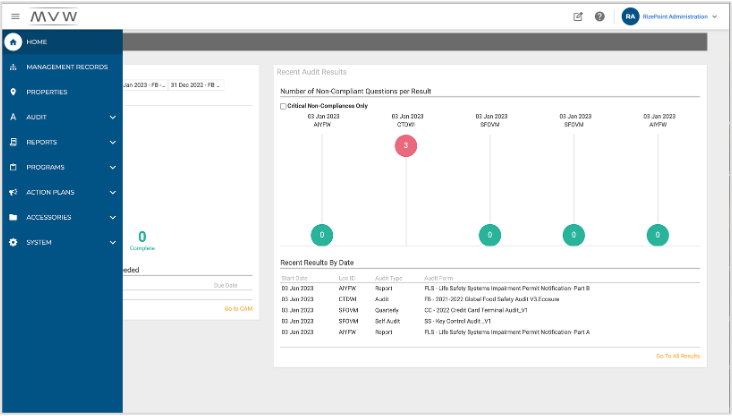
Task: Select Properties menu item
Action: [x=47, y=92]
